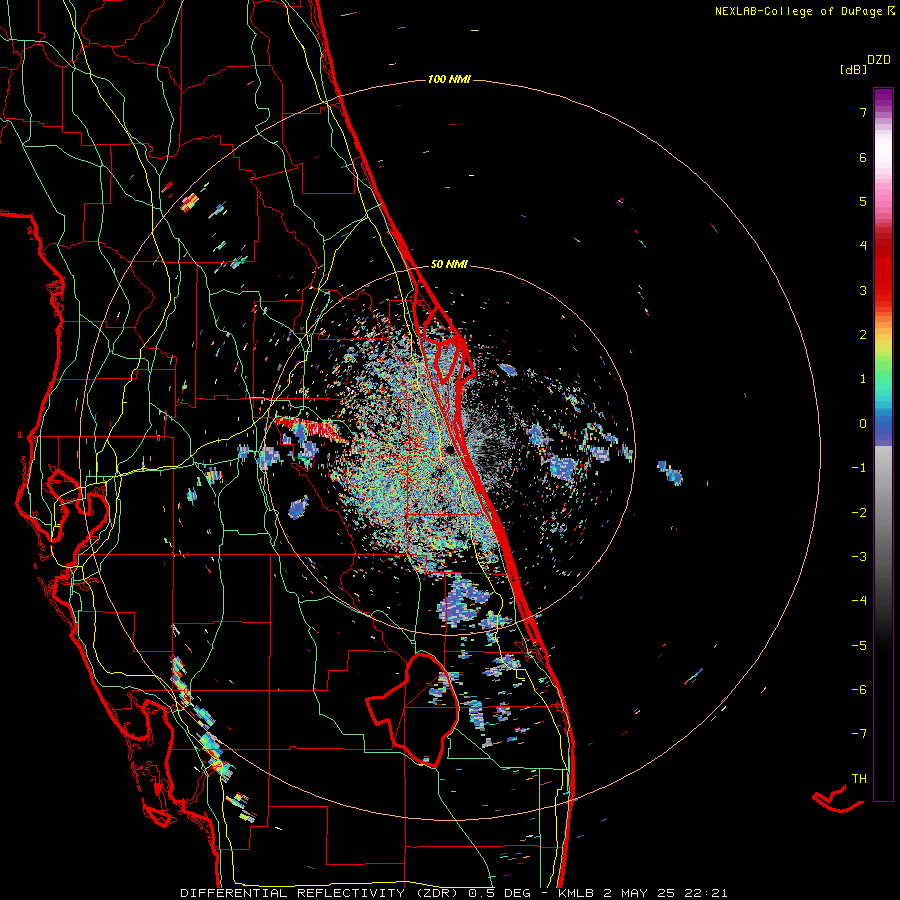Click the [dB] units label
The height and width of the screenshot is (900, 900).
point(853,70)
